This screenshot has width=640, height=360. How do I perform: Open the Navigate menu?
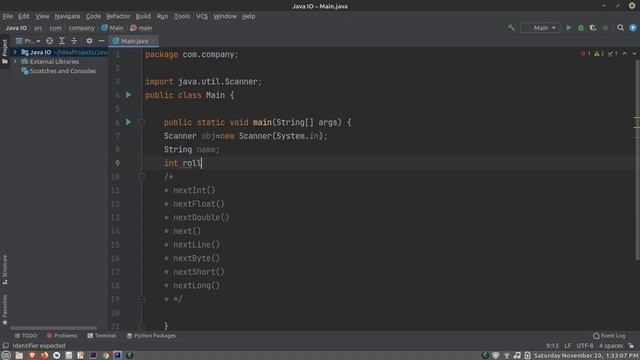point(67,16)
